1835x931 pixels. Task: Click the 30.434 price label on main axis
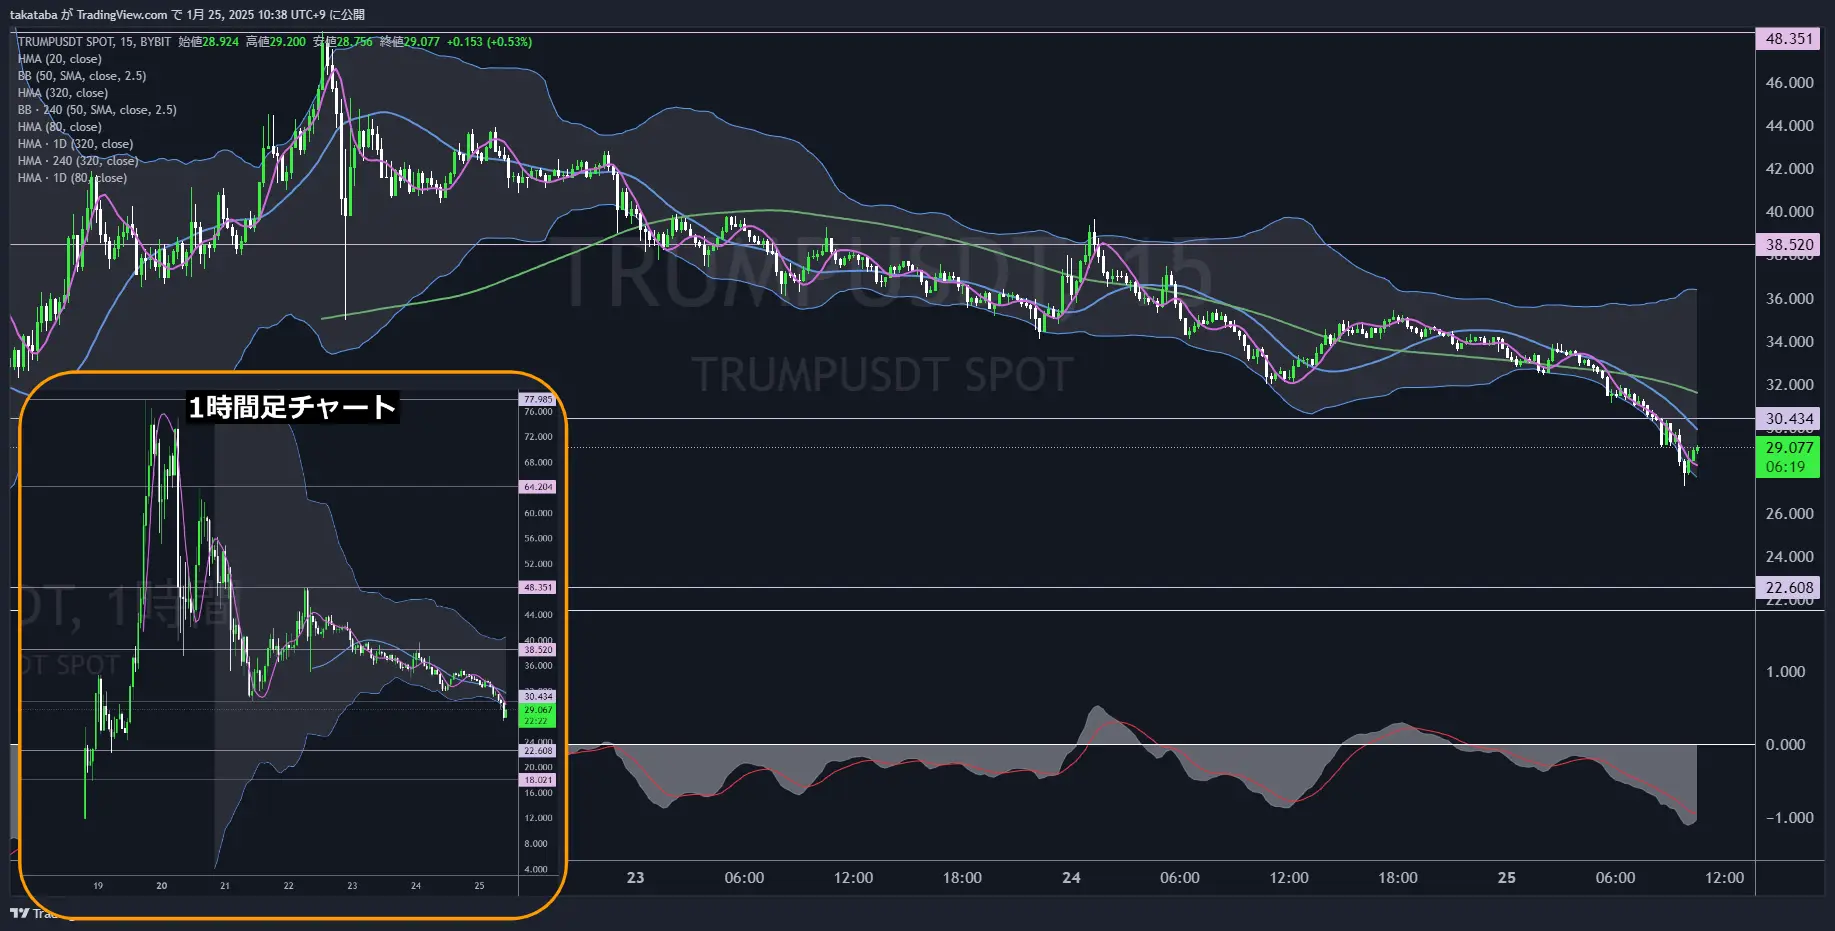point(1789,419)
